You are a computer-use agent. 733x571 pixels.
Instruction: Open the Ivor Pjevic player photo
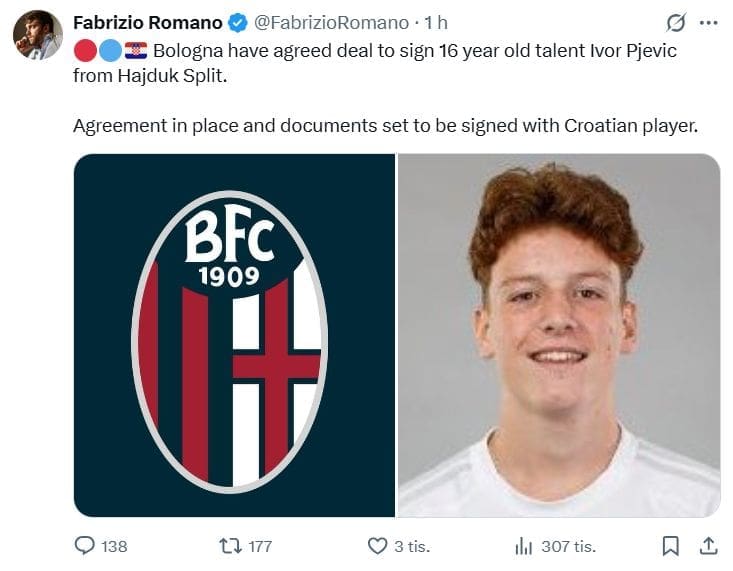tap(559, 335)
